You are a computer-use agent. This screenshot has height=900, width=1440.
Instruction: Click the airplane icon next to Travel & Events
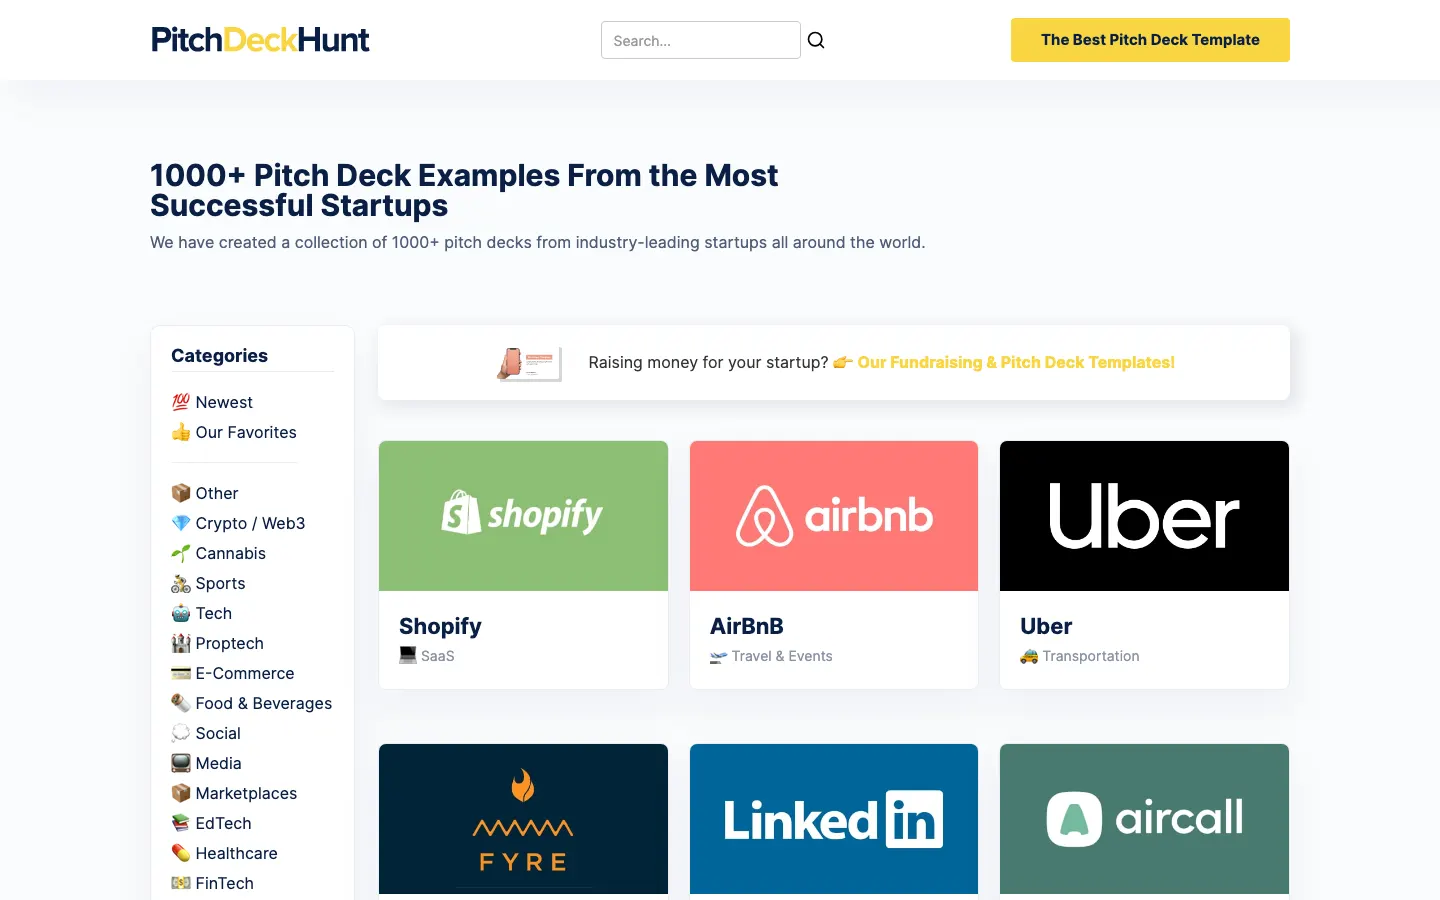point(718,656)
